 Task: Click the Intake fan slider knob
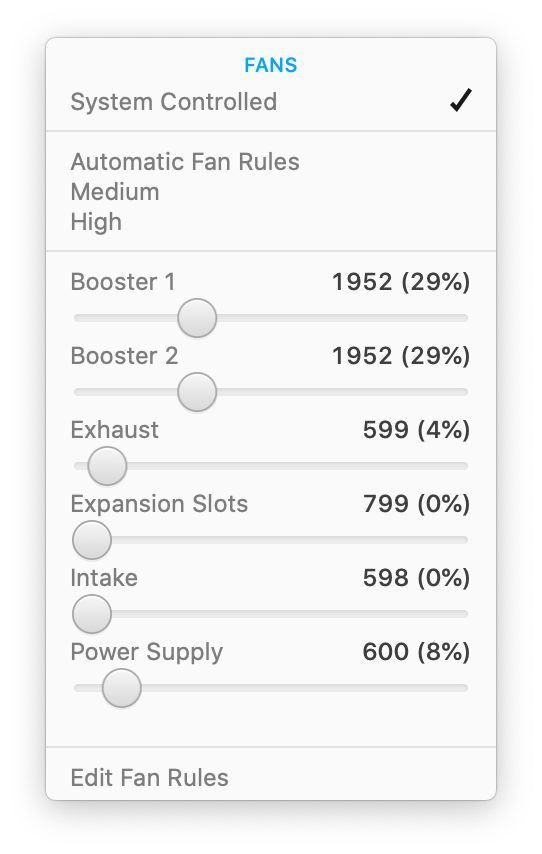coord(92,614)
